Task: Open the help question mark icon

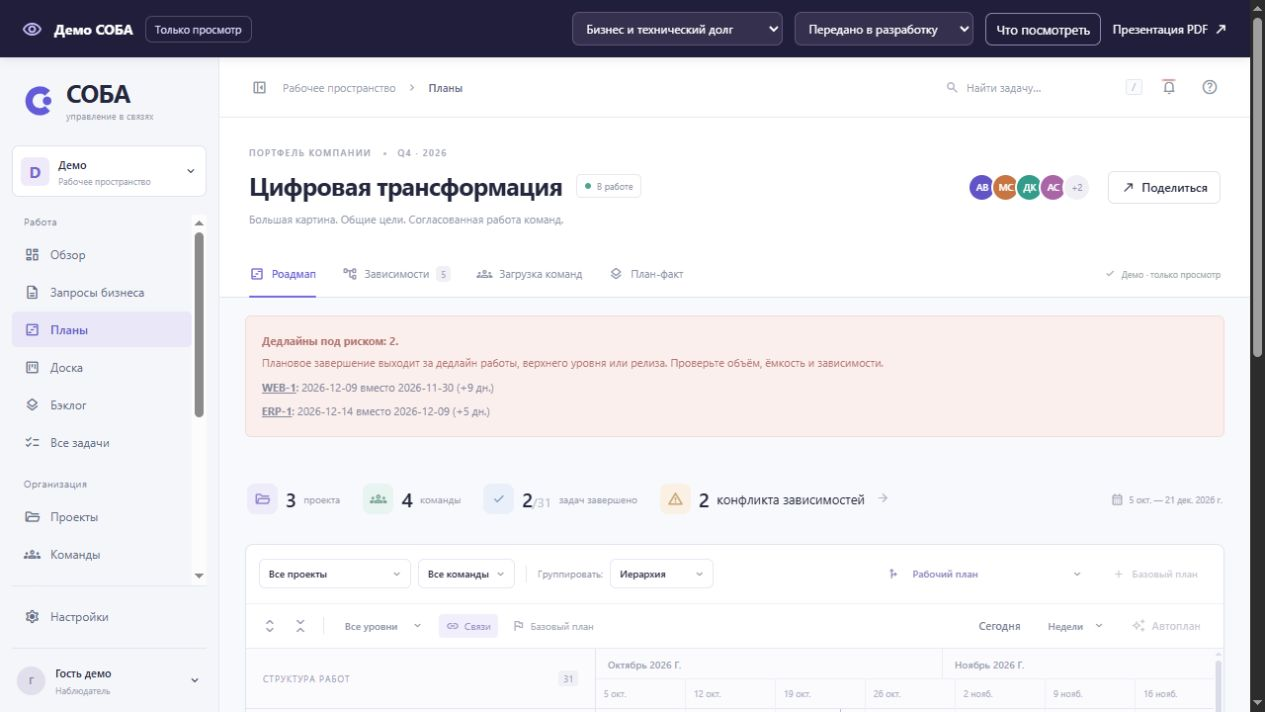Action: 1209,87
